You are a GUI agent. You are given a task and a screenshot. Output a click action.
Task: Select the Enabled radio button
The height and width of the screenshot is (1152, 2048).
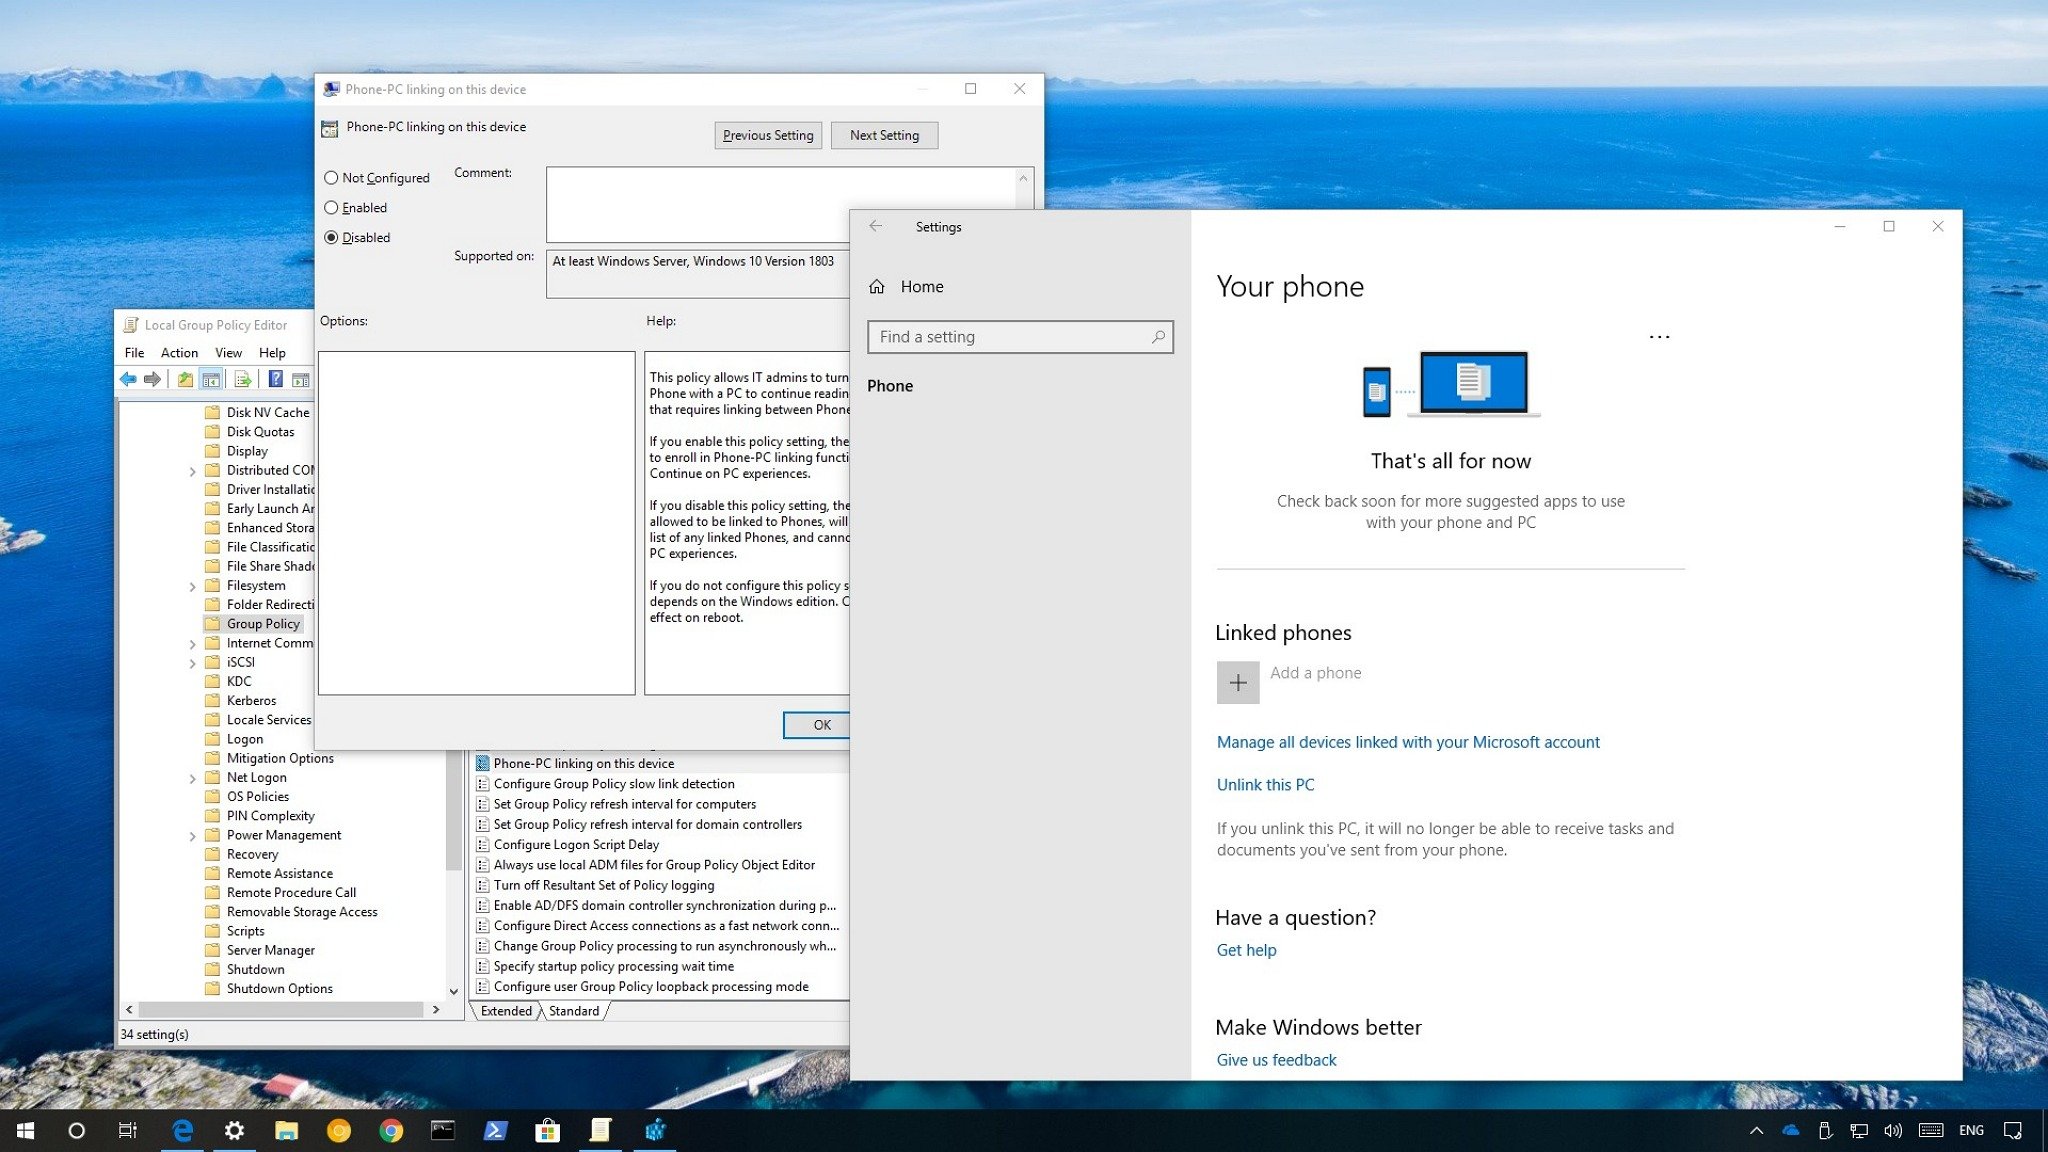click(x=333, y=207)
